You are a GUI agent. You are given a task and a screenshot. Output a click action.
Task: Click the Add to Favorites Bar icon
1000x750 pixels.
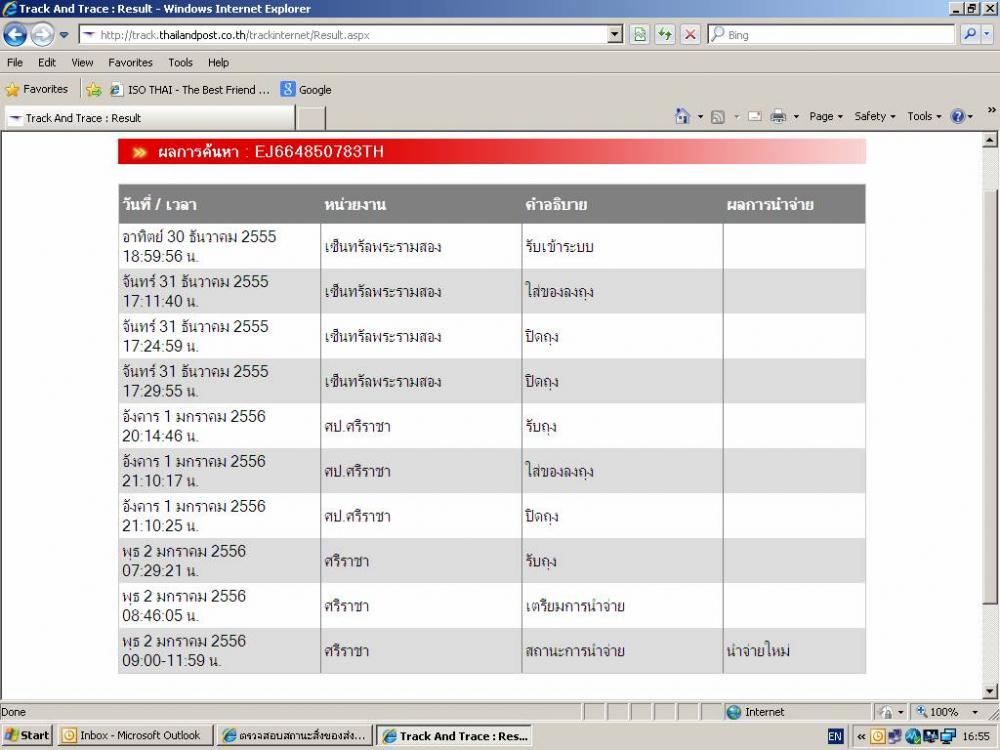tap(94, 90)
